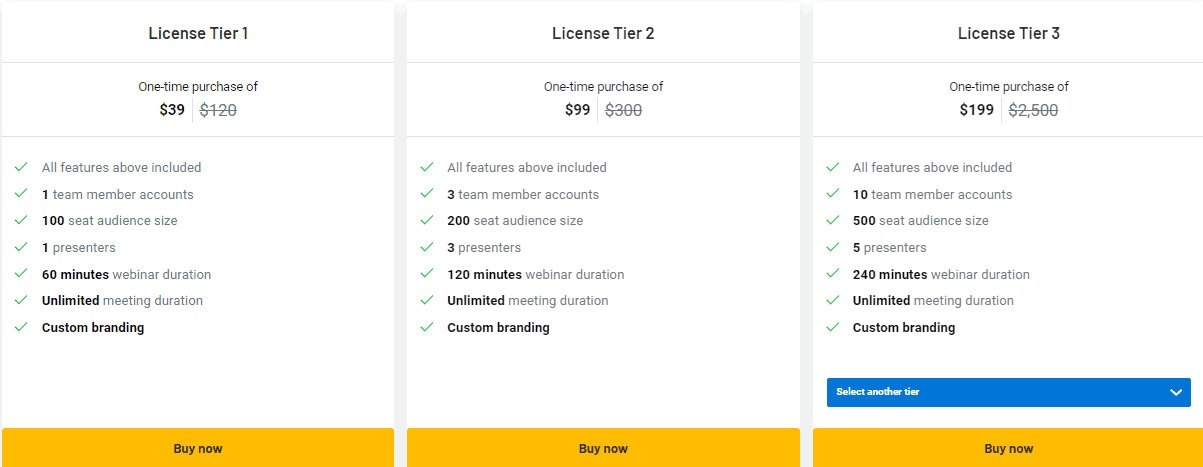
Task: Click the 3 presenters text
Action: pos(484,247)
